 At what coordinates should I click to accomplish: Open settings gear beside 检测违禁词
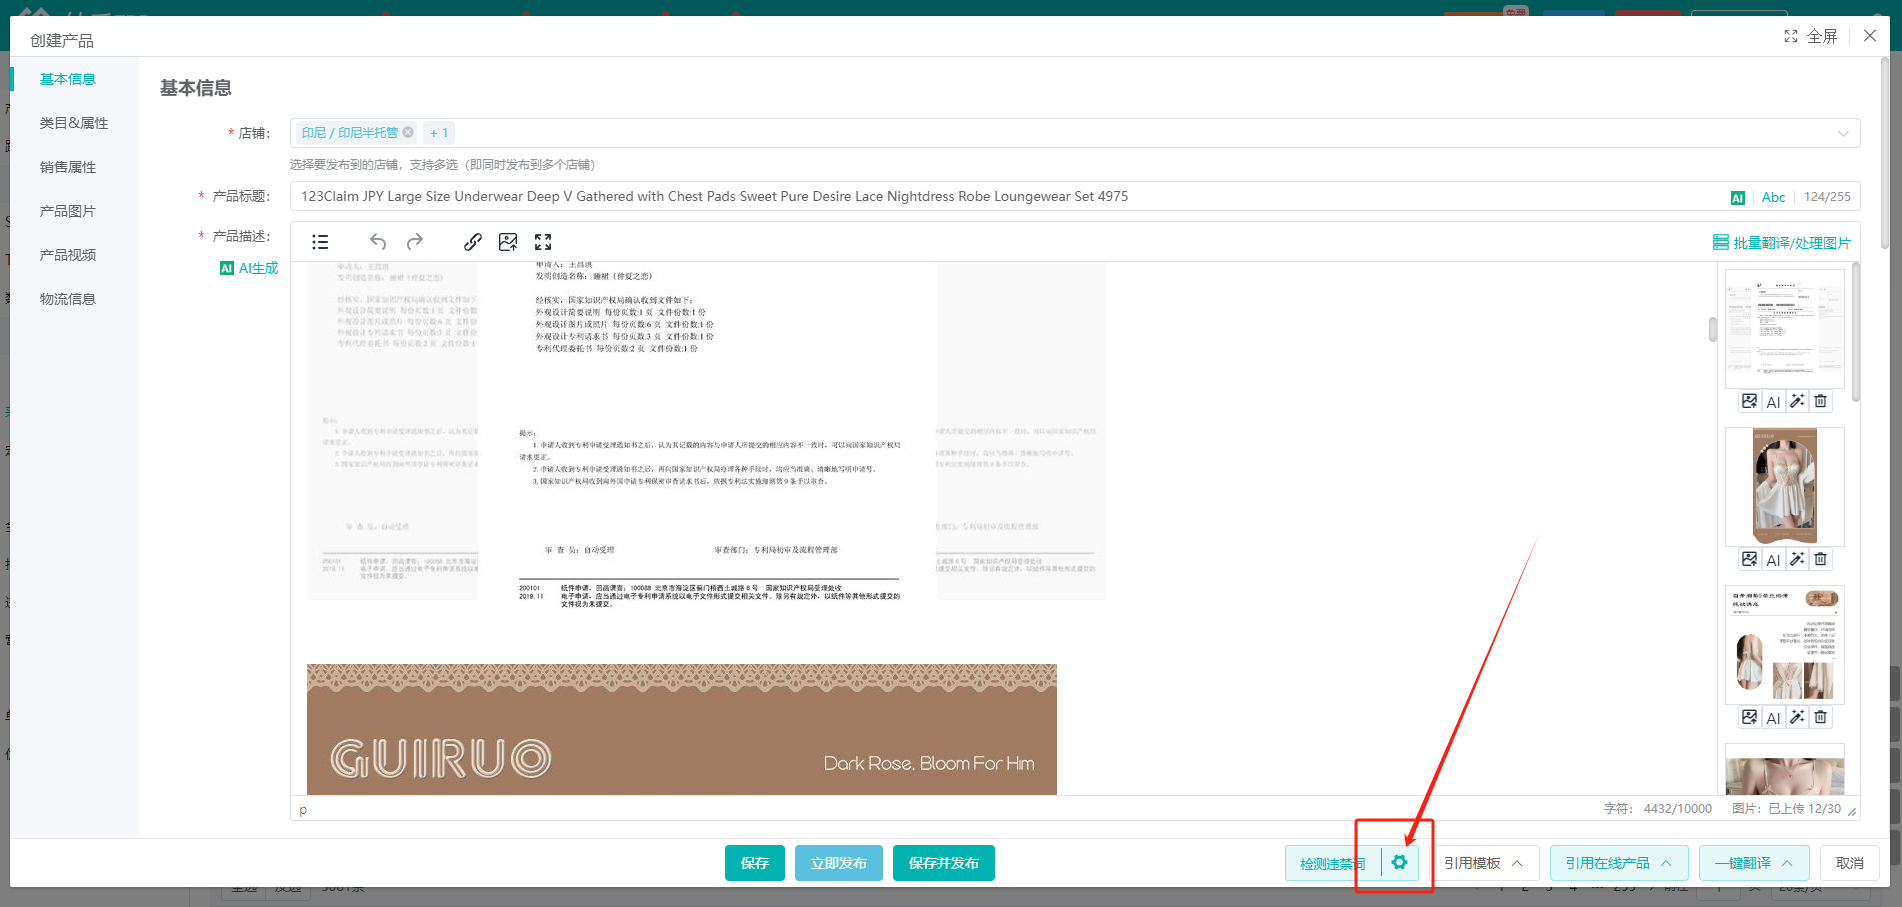(x=1399, y=862)
